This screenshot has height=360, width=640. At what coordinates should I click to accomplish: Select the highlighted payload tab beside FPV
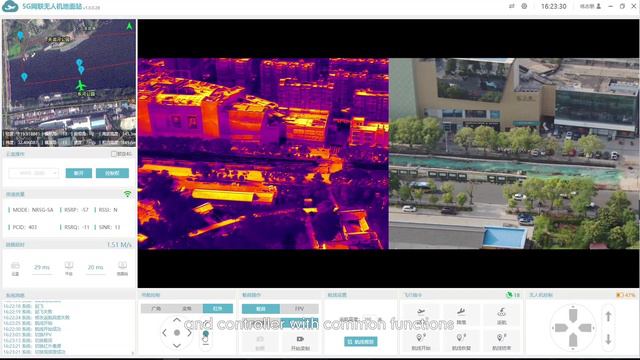click(261, 309)
